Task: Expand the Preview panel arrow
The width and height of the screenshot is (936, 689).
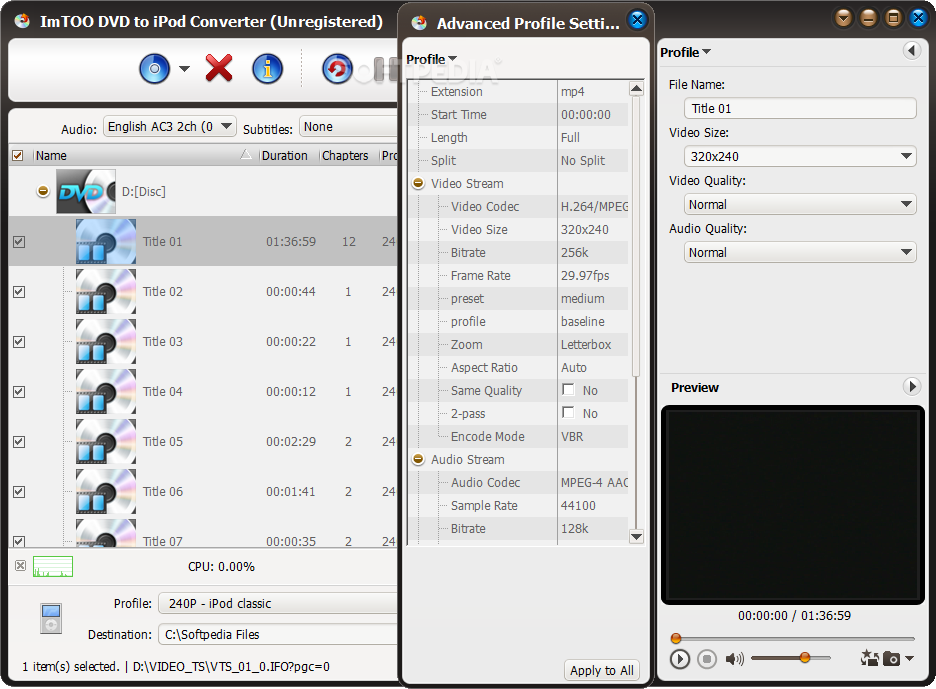Action: [x=912, y=387]
